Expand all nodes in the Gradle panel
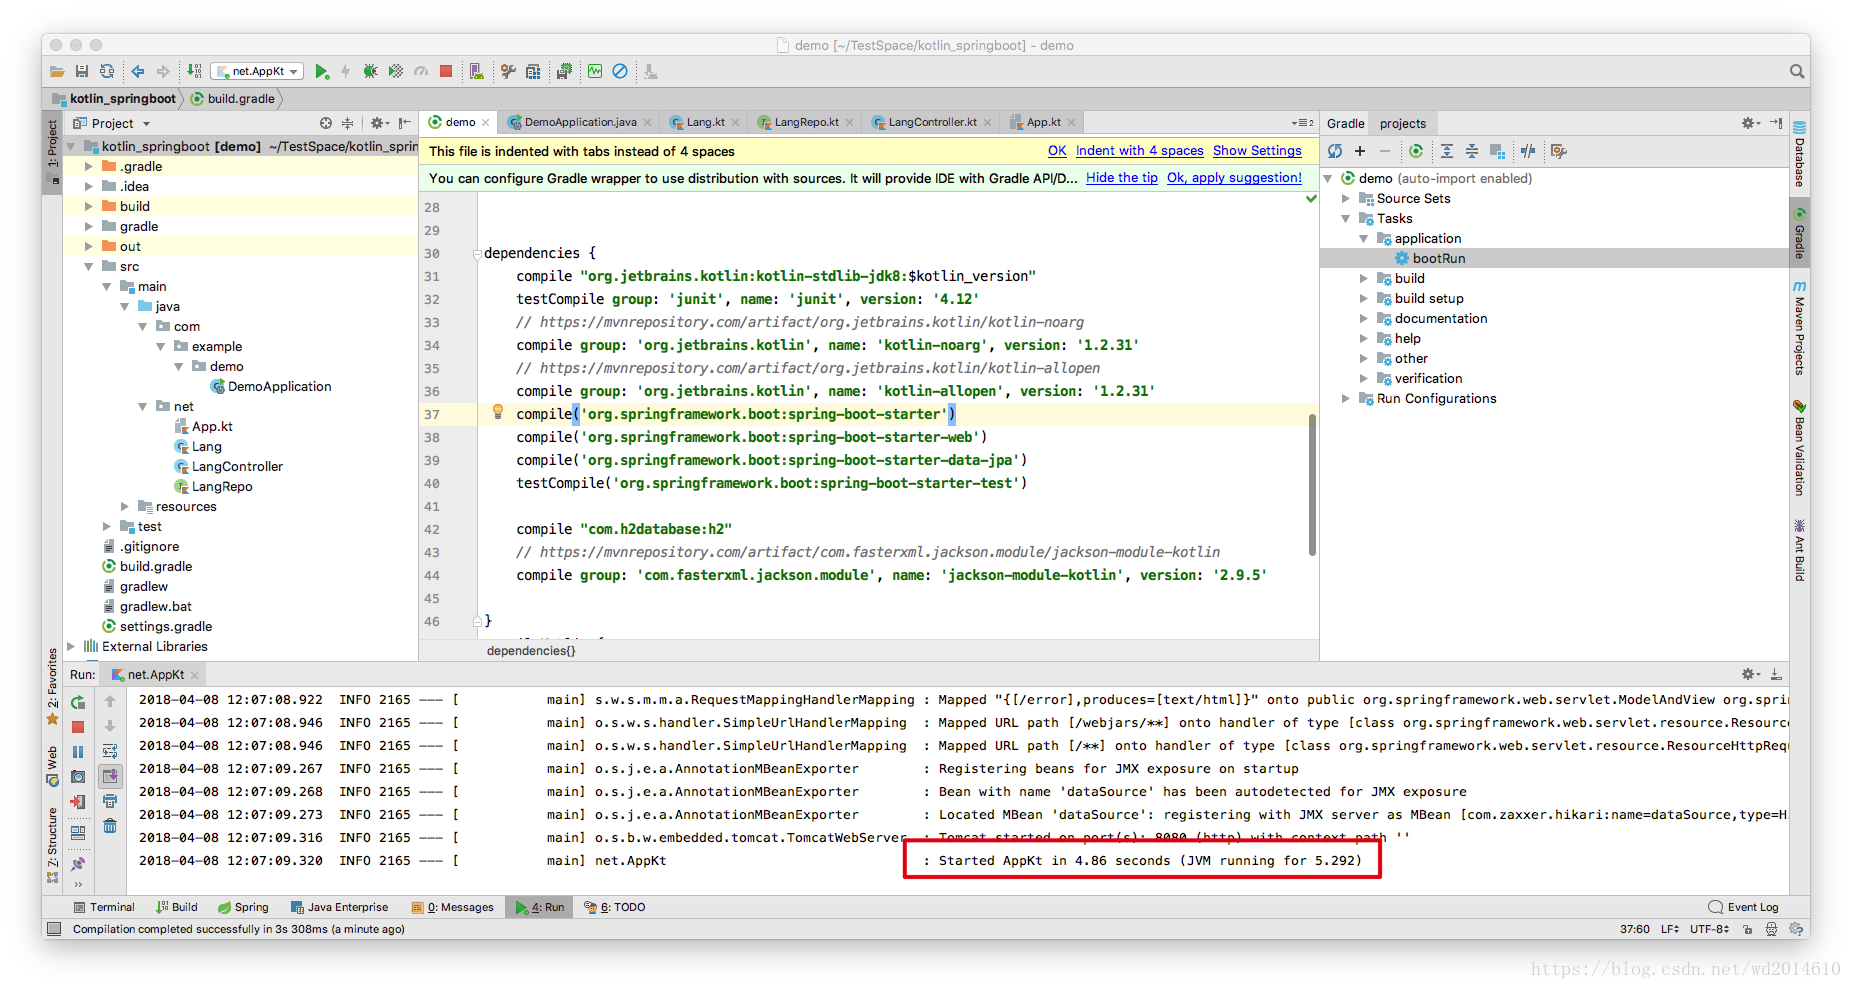1852x989 pixels. [x=1447, y=151]
